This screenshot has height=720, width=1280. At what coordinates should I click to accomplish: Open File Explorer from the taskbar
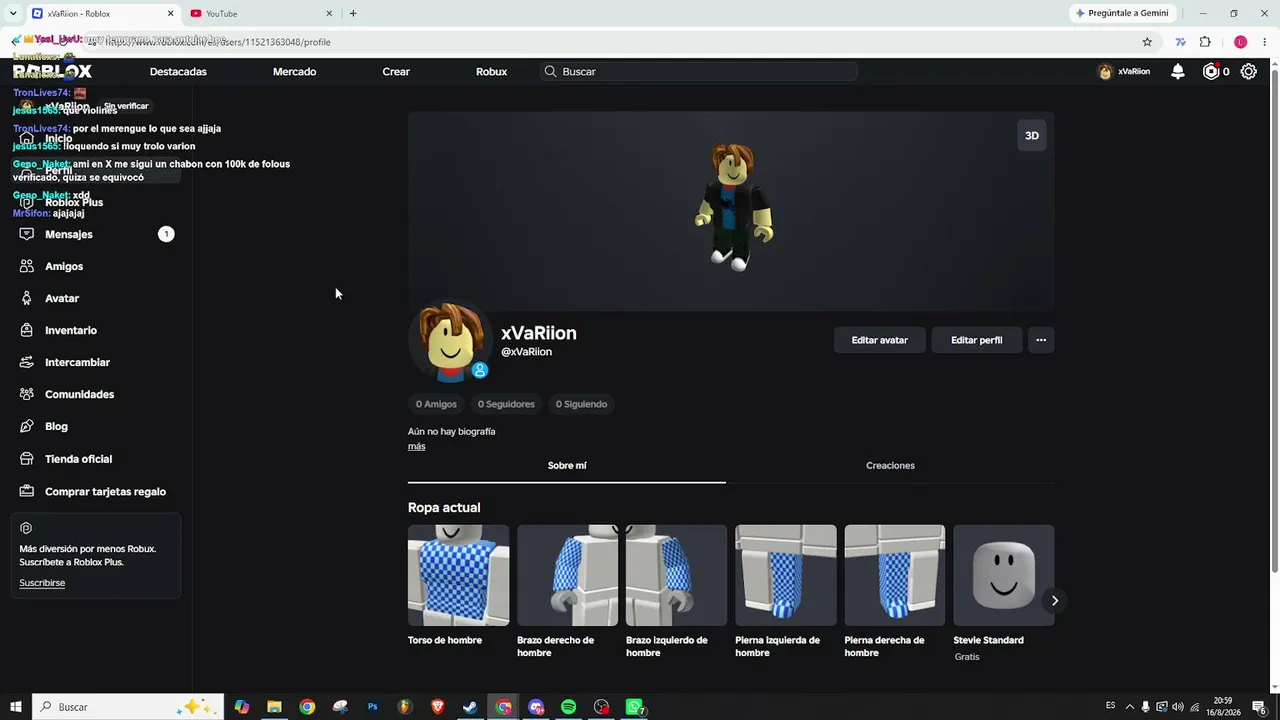point(274,707)
